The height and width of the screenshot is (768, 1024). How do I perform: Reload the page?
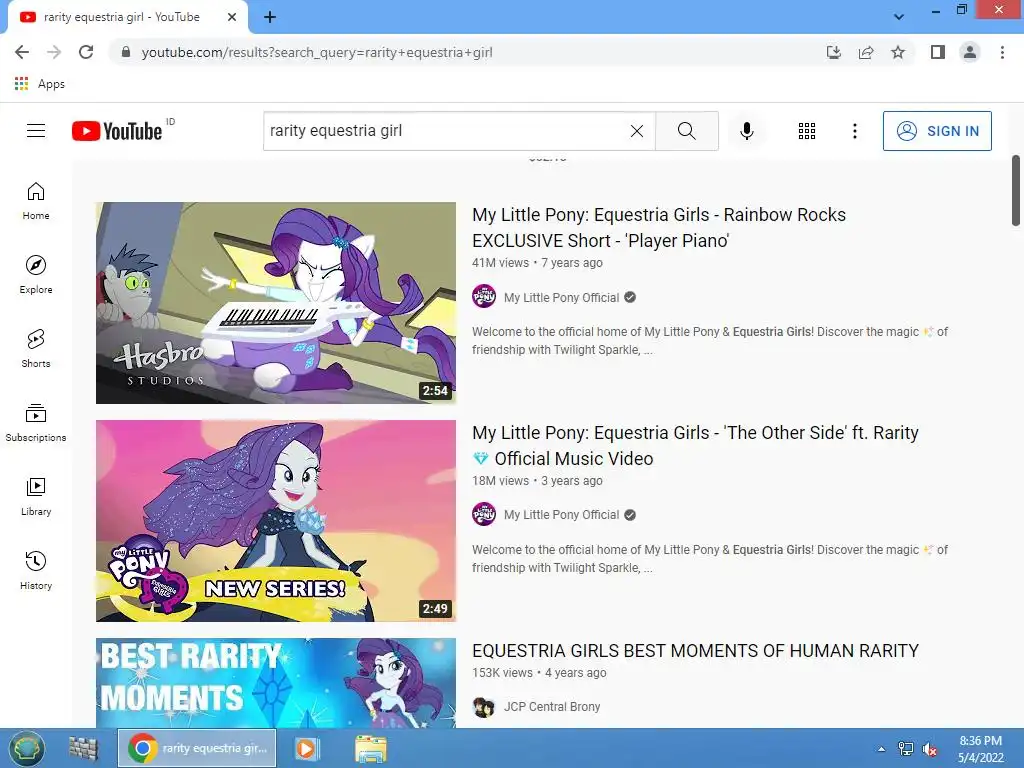pos(86,52)
